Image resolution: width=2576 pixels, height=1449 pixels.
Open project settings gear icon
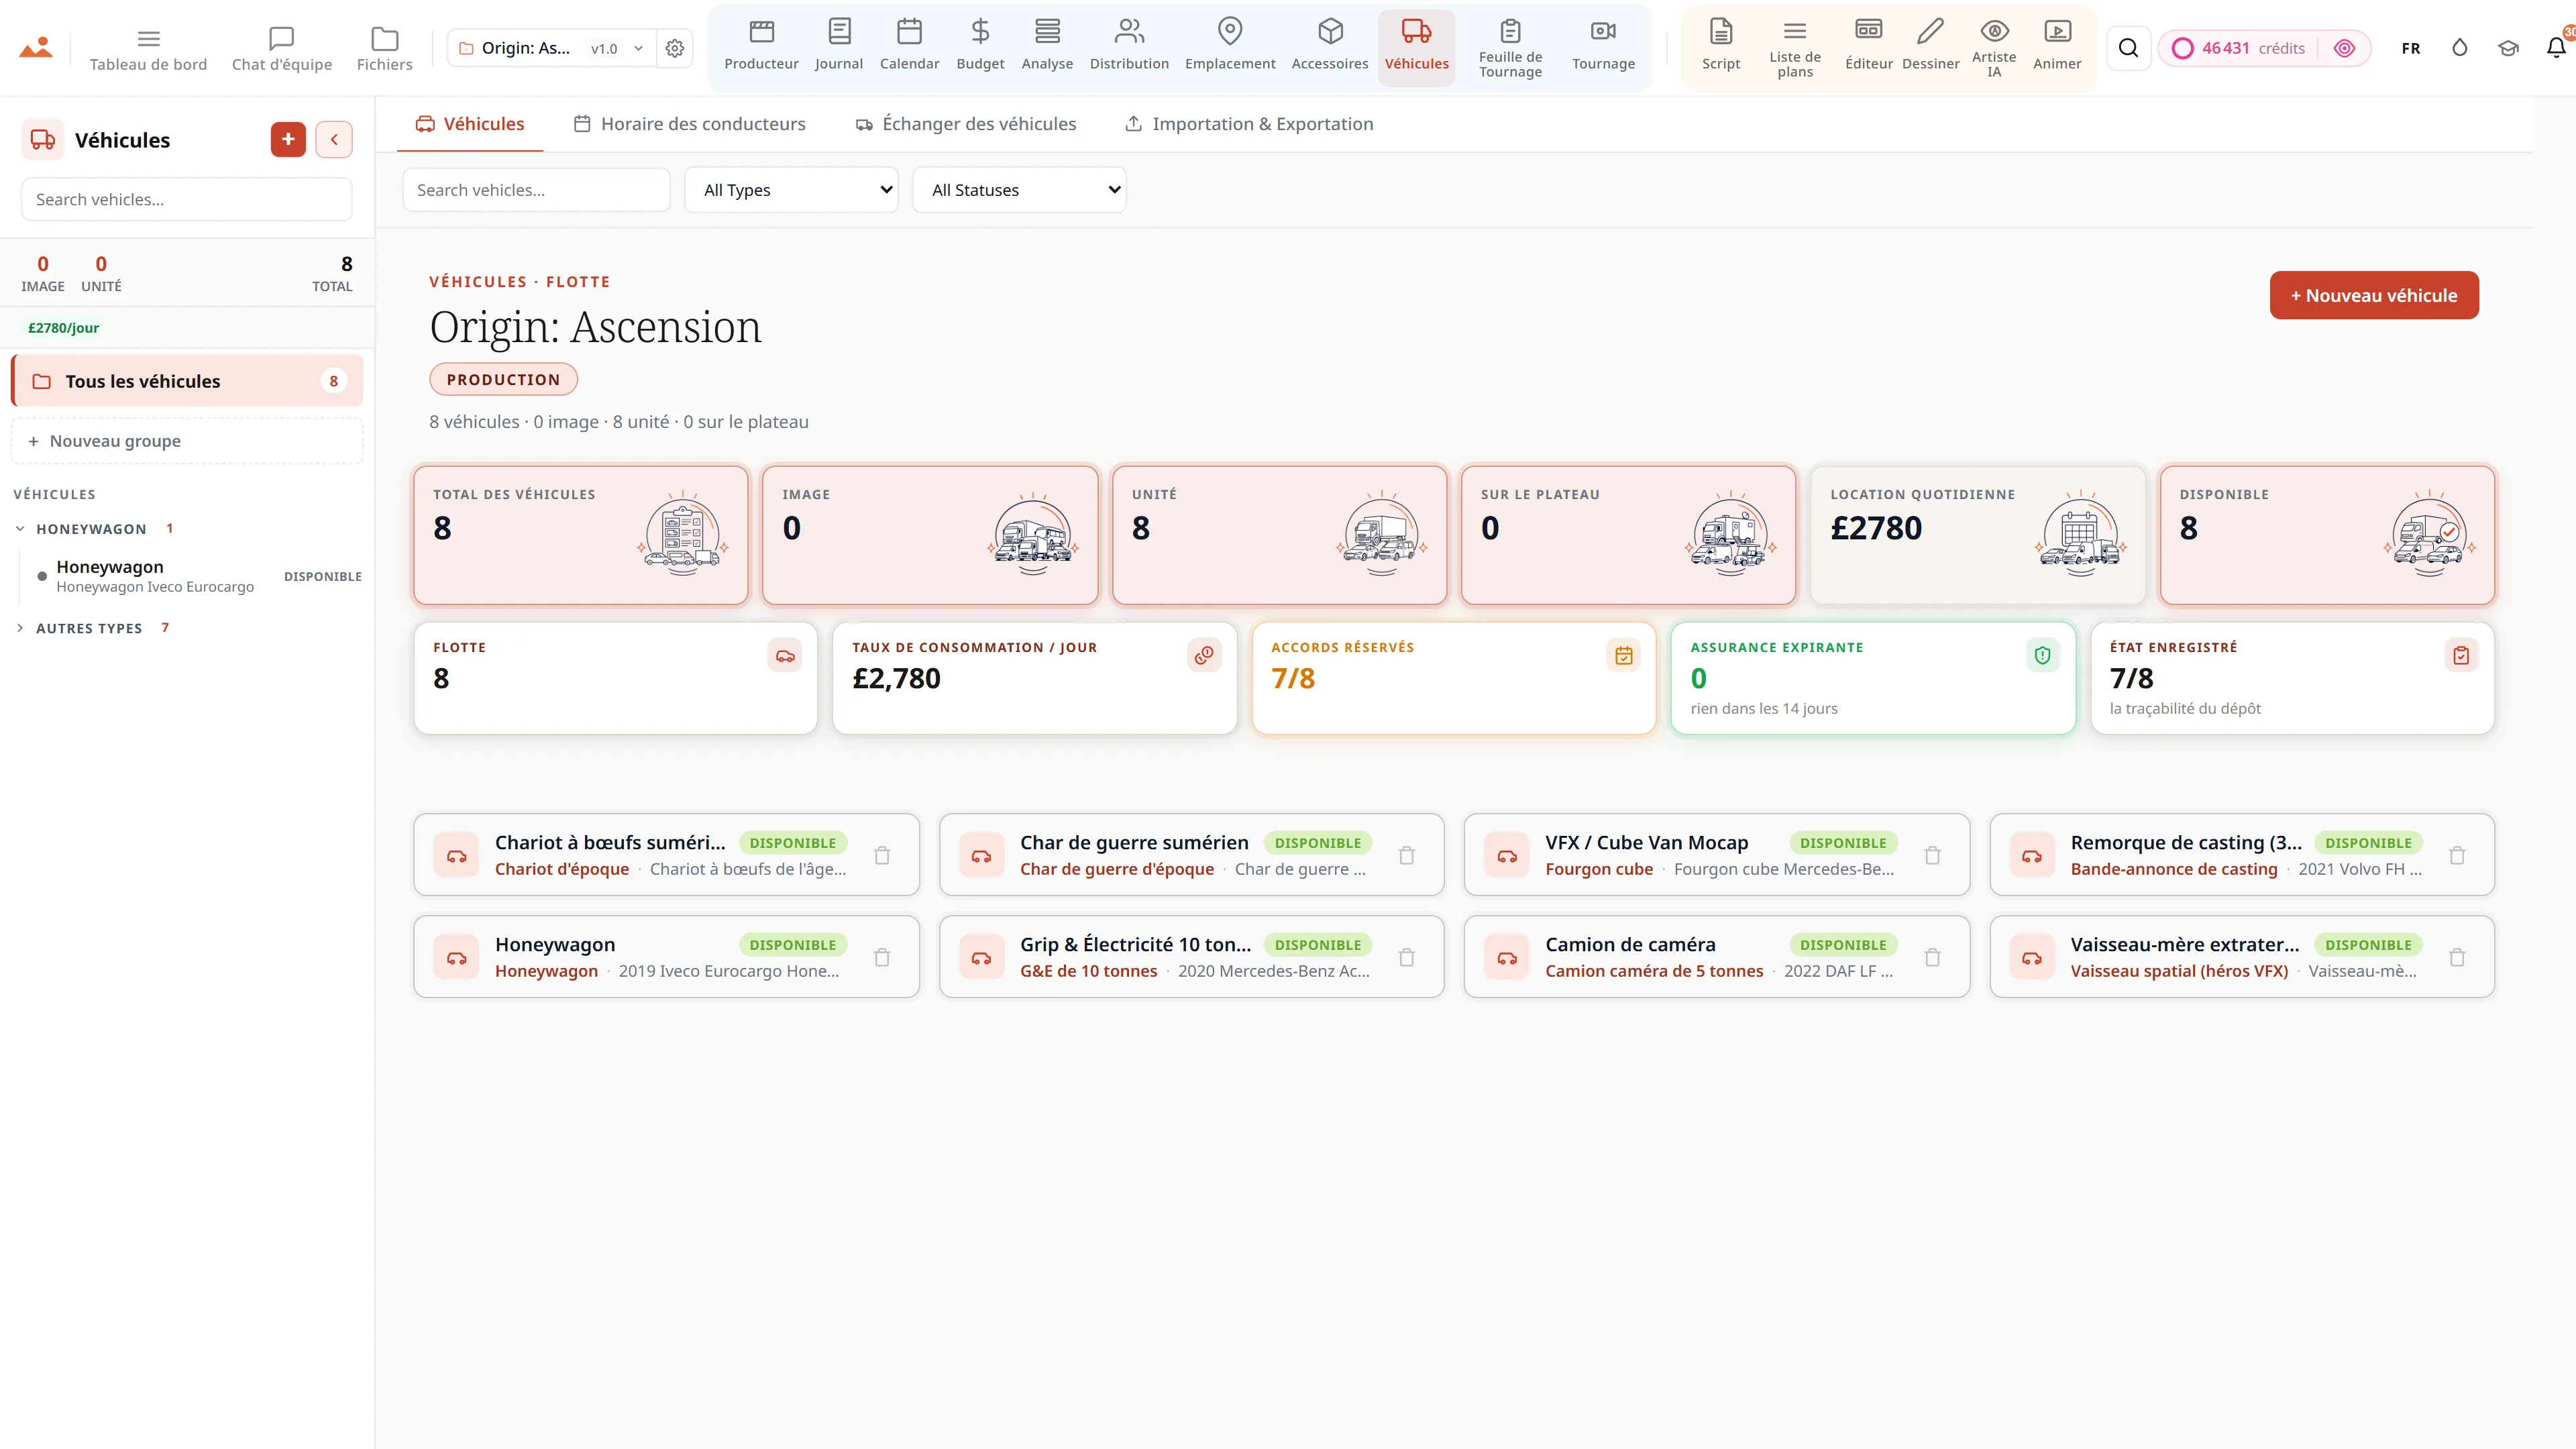pyautogui.click(x=675, y=48)
